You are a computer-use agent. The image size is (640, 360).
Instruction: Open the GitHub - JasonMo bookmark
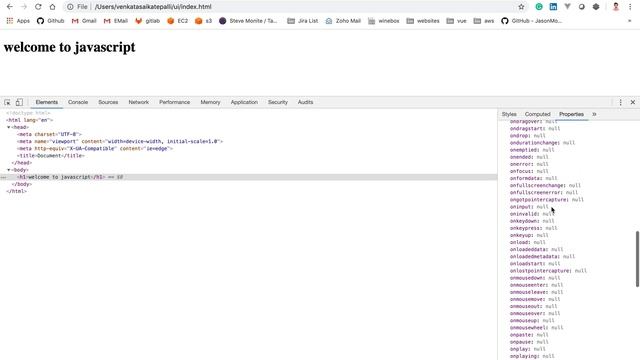[531, 21]
